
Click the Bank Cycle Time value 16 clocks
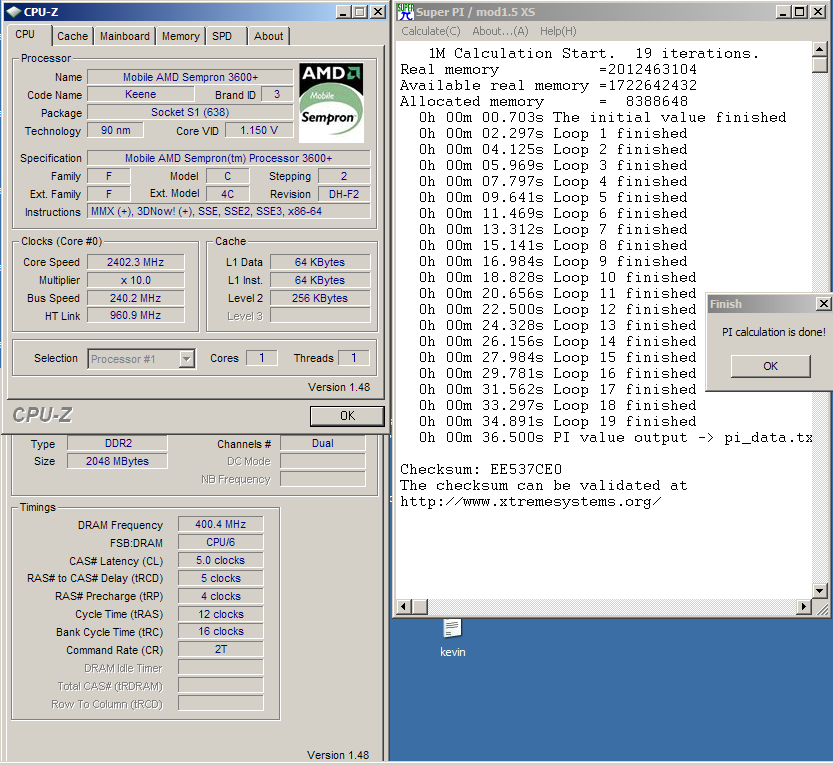point(220,631)
